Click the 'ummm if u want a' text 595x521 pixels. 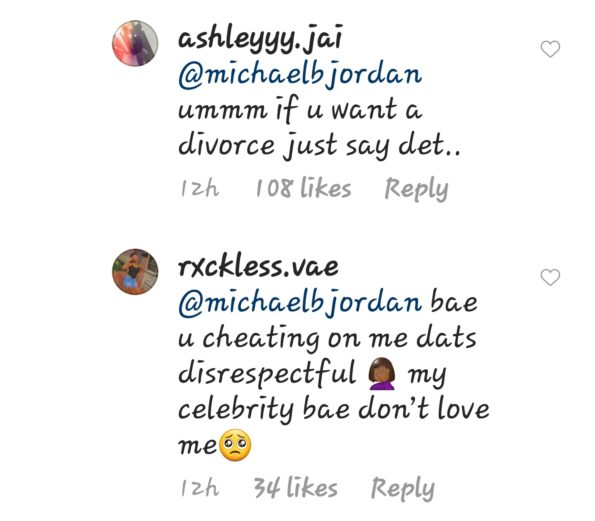(x=300, y=110)
